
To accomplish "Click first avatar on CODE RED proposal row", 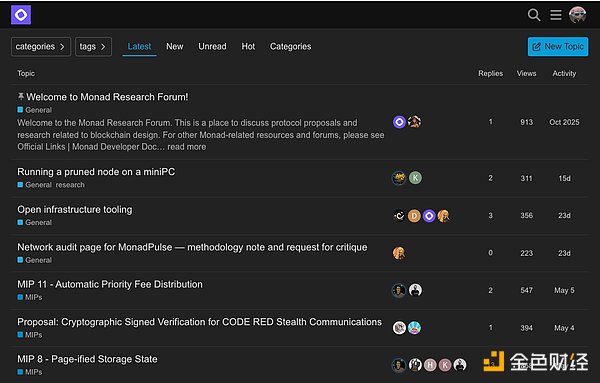I will 399,328.
